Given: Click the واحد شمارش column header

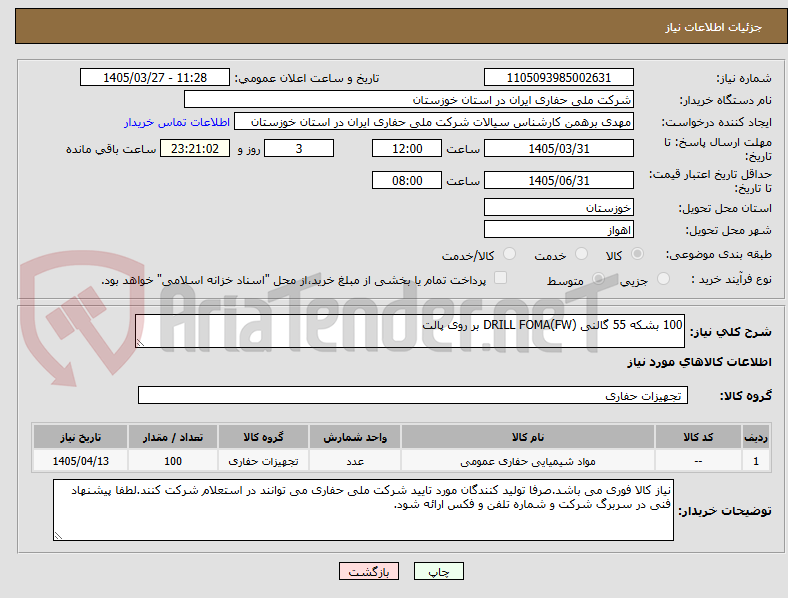Looking at the screenshot, I should tap(355, 437).
